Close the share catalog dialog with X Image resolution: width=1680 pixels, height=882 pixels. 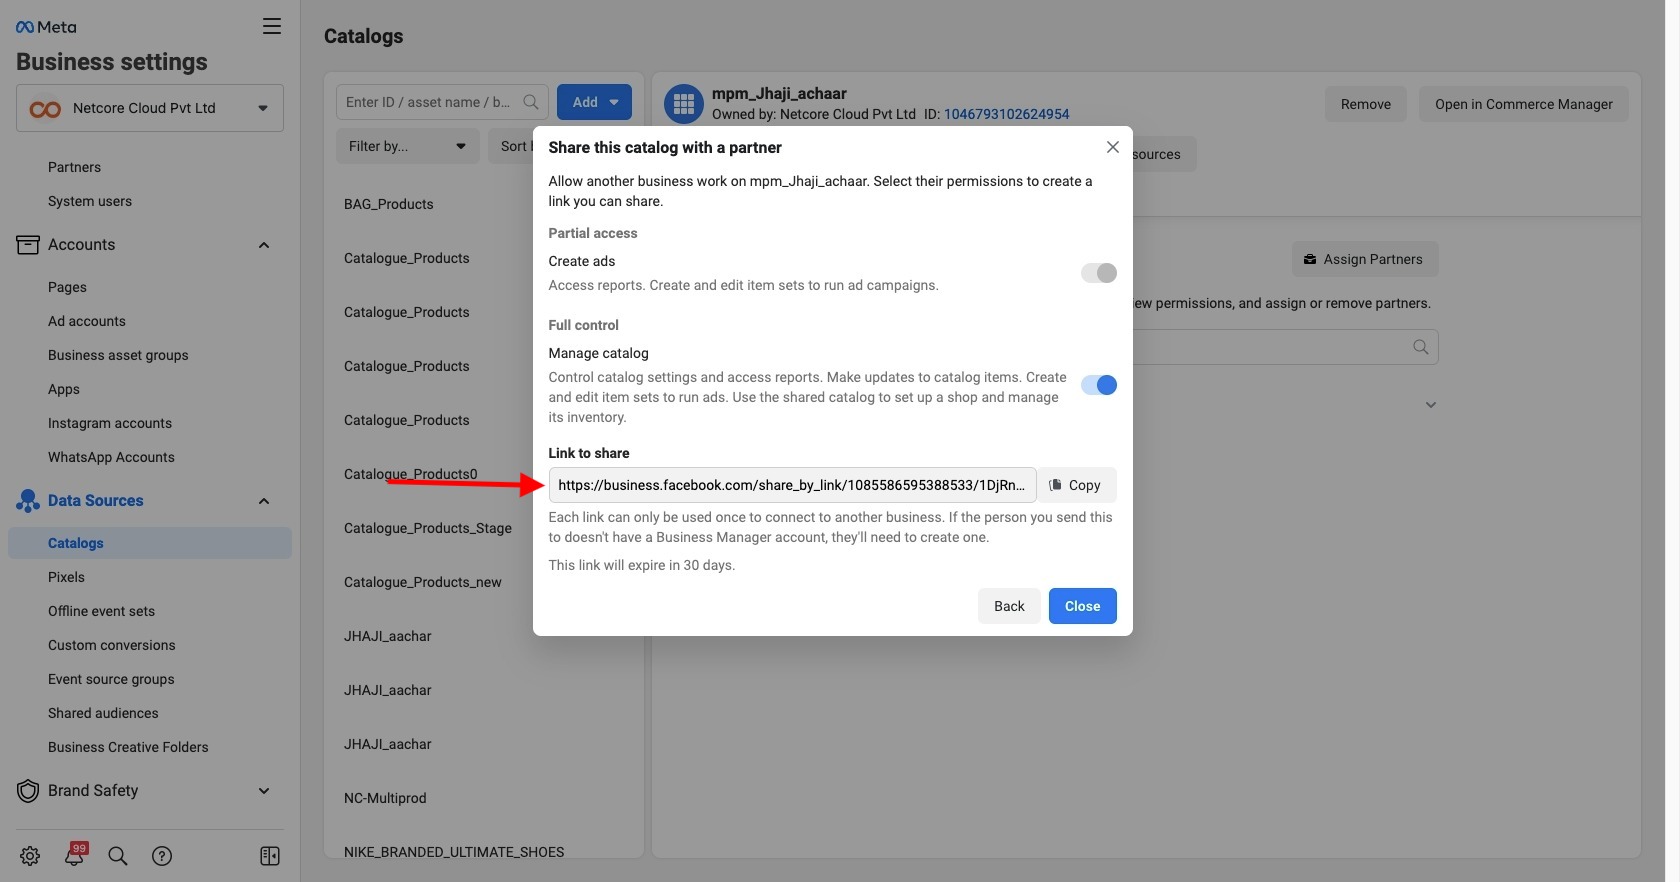pyautogui.click(x=1112, y=147)
